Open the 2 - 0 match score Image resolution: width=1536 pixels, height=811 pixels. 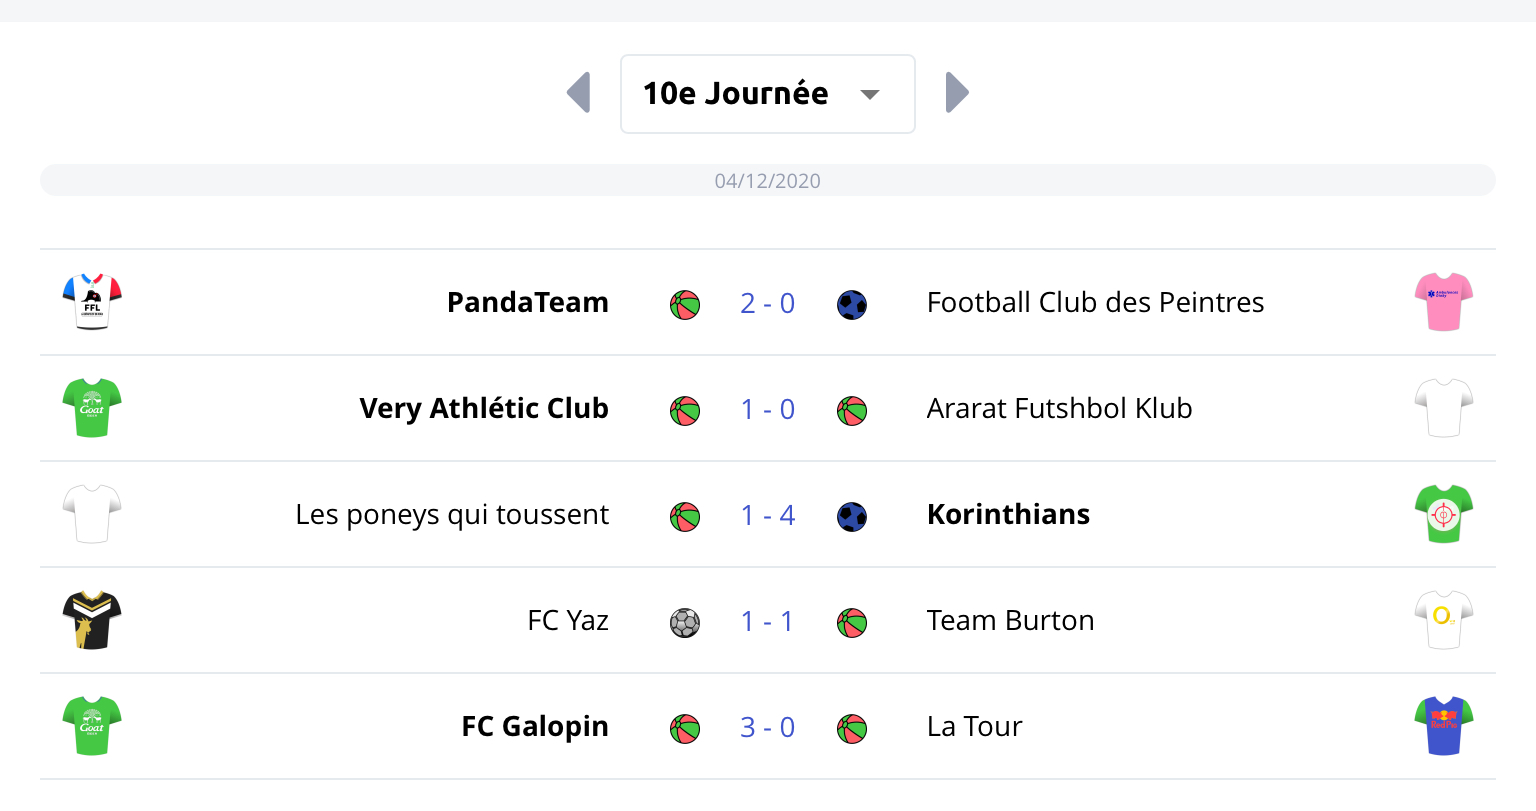(767, 303)
